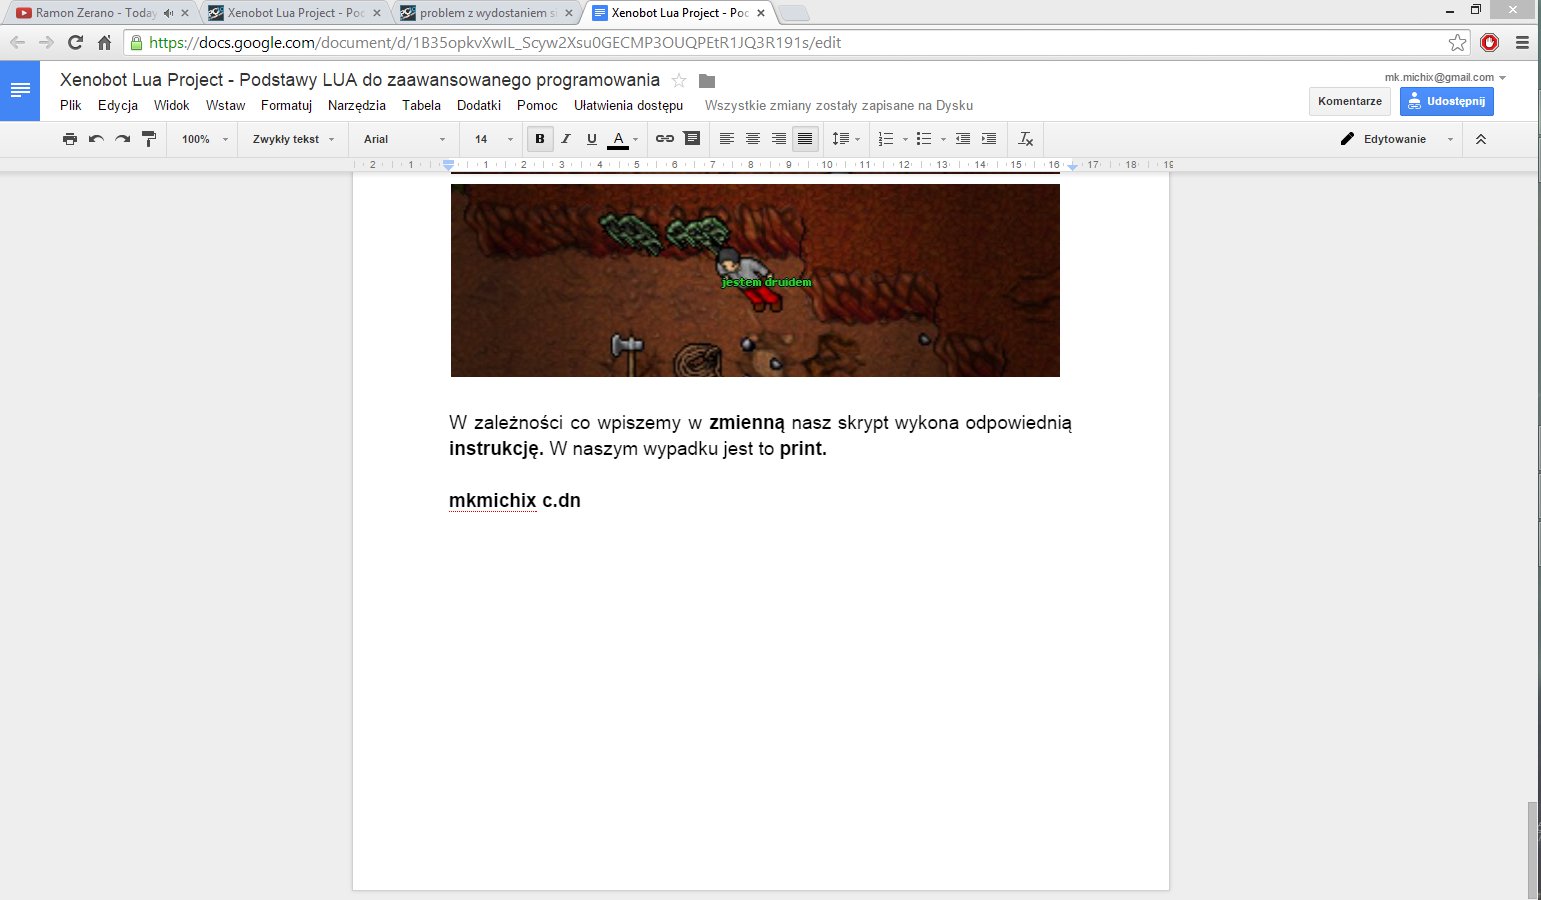Screen dimensions: 1541x900
Task: Open the Zwykły tekst style dropdown
Action: click(294, 139)
